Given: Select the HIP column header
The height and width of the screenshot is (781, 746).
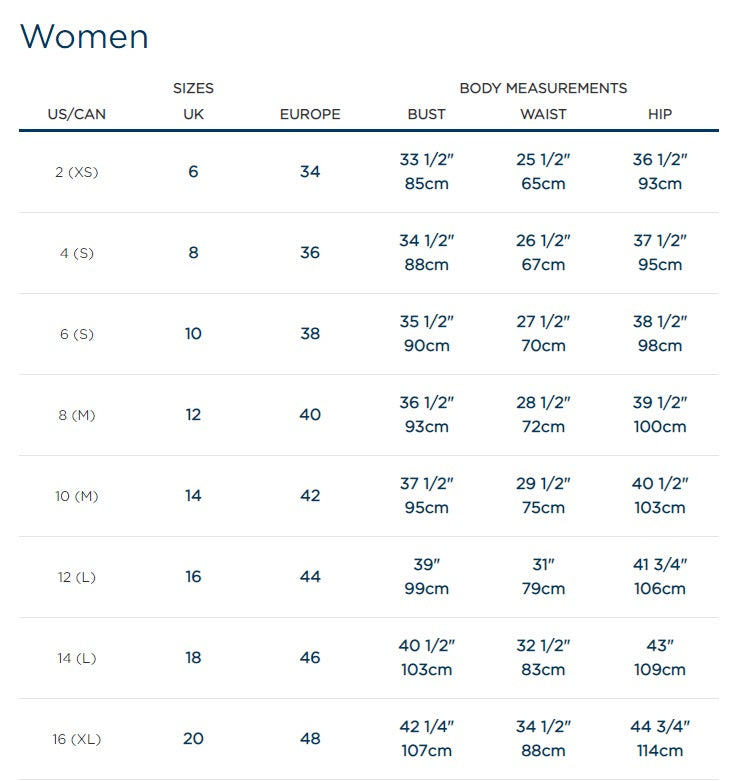Looking at the screenshot, I should tap(660, 114).
